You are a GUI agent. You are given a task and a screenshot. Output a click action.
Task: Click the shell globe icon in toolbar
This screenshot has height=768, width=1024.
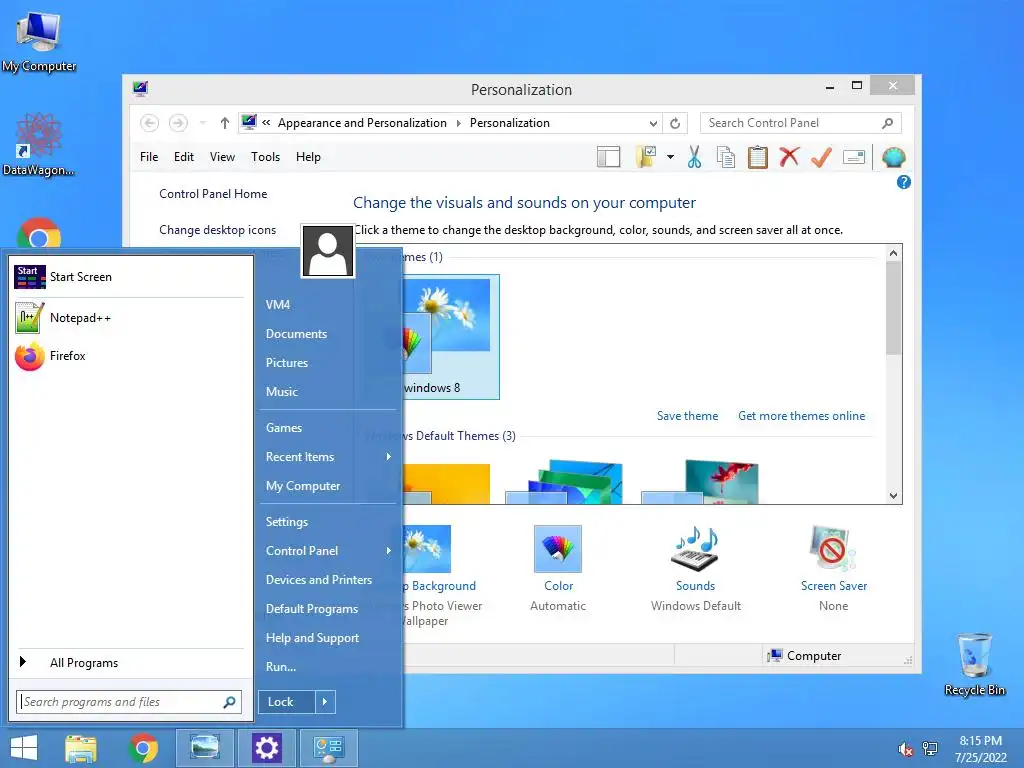893,157
